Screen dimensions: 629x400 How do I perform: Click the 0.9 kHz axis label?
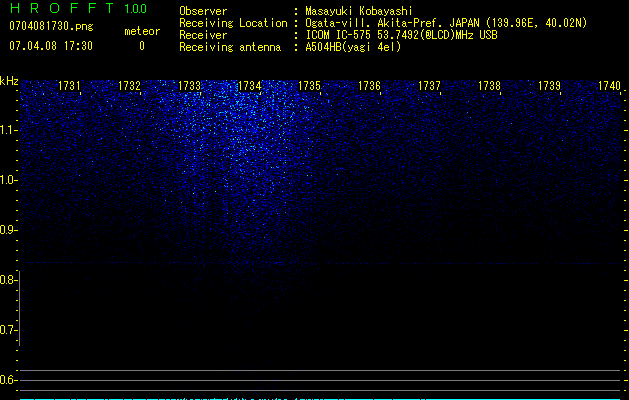(8, 230)
